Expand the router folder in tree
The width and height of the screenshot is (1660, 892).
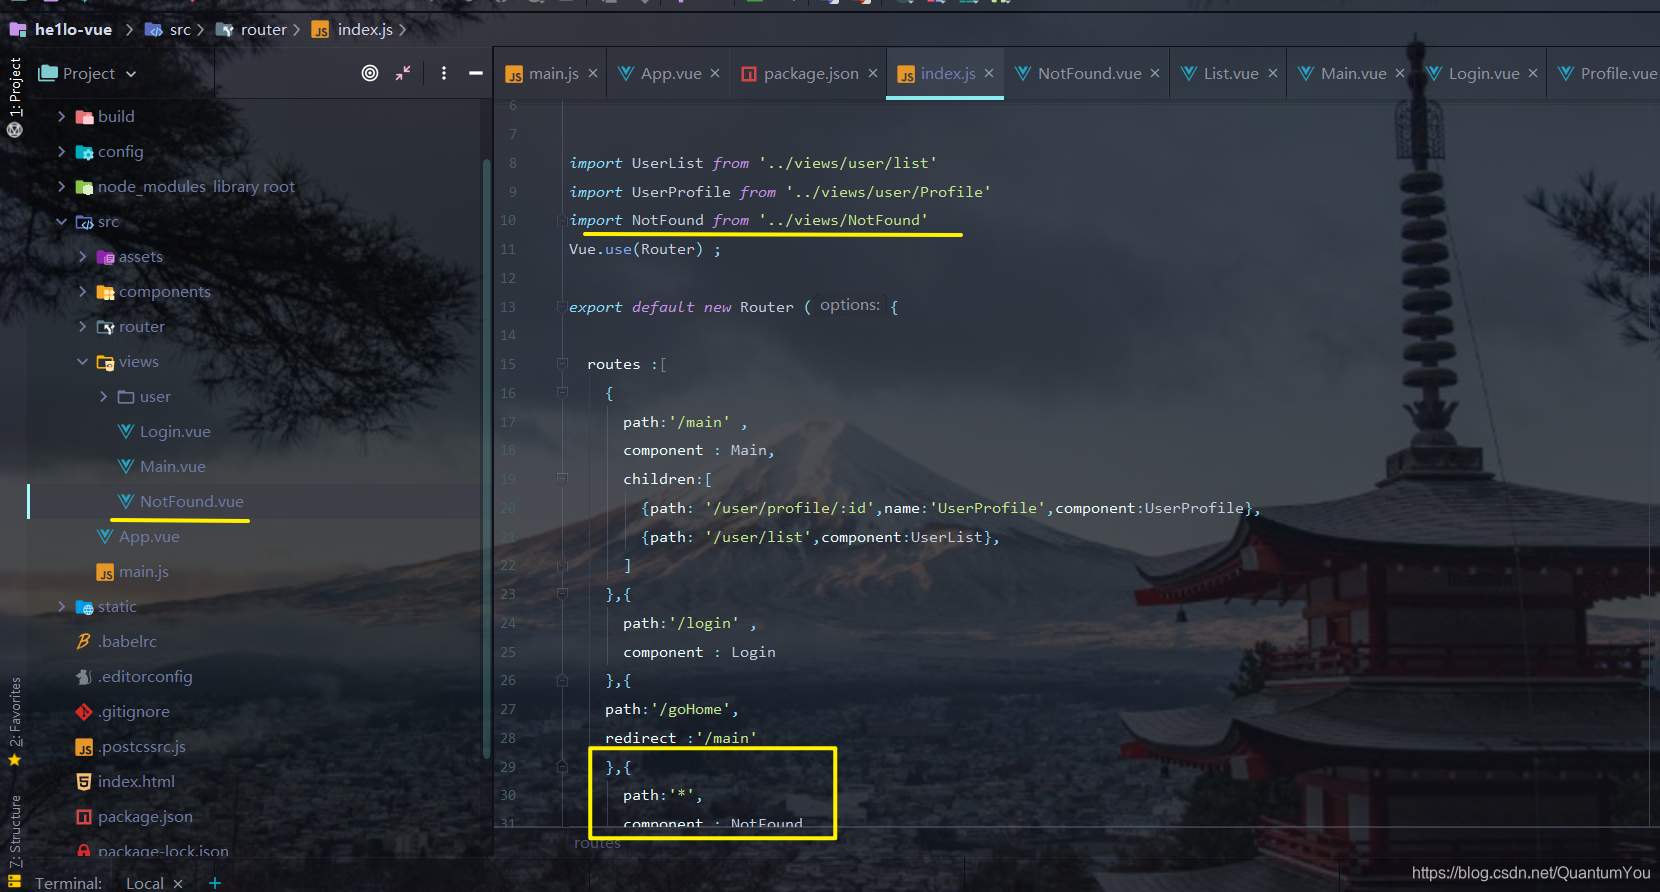pyautogui.click(x=83, y=327)
